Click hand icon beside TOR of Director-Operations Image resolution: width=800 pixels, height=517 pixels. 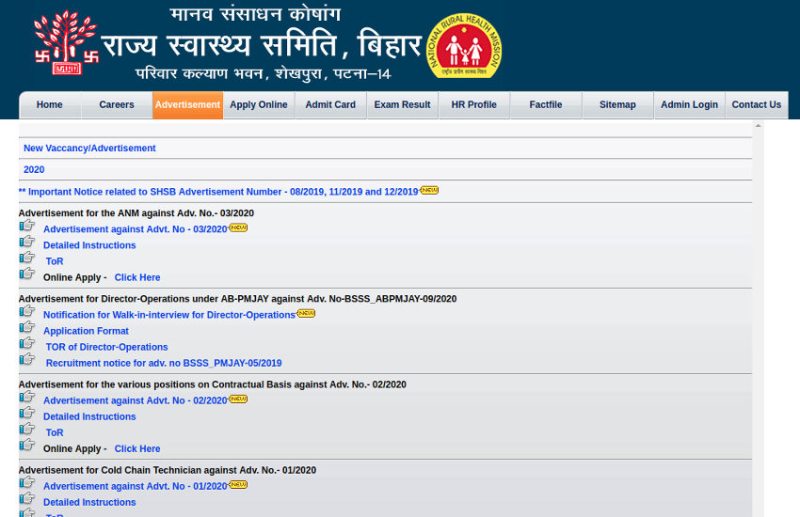[27, 343]
